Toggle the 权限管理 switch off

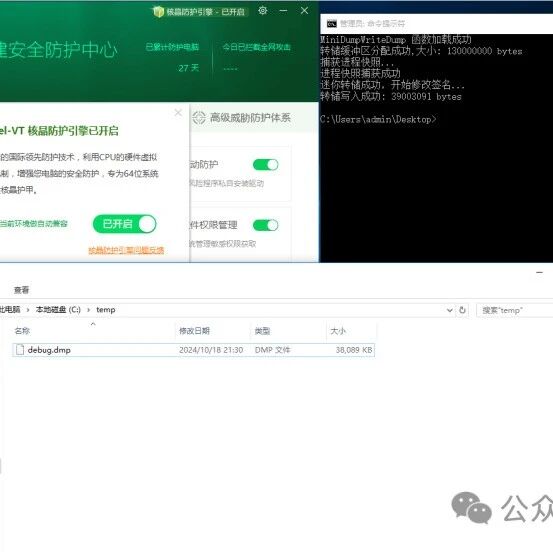266,225
